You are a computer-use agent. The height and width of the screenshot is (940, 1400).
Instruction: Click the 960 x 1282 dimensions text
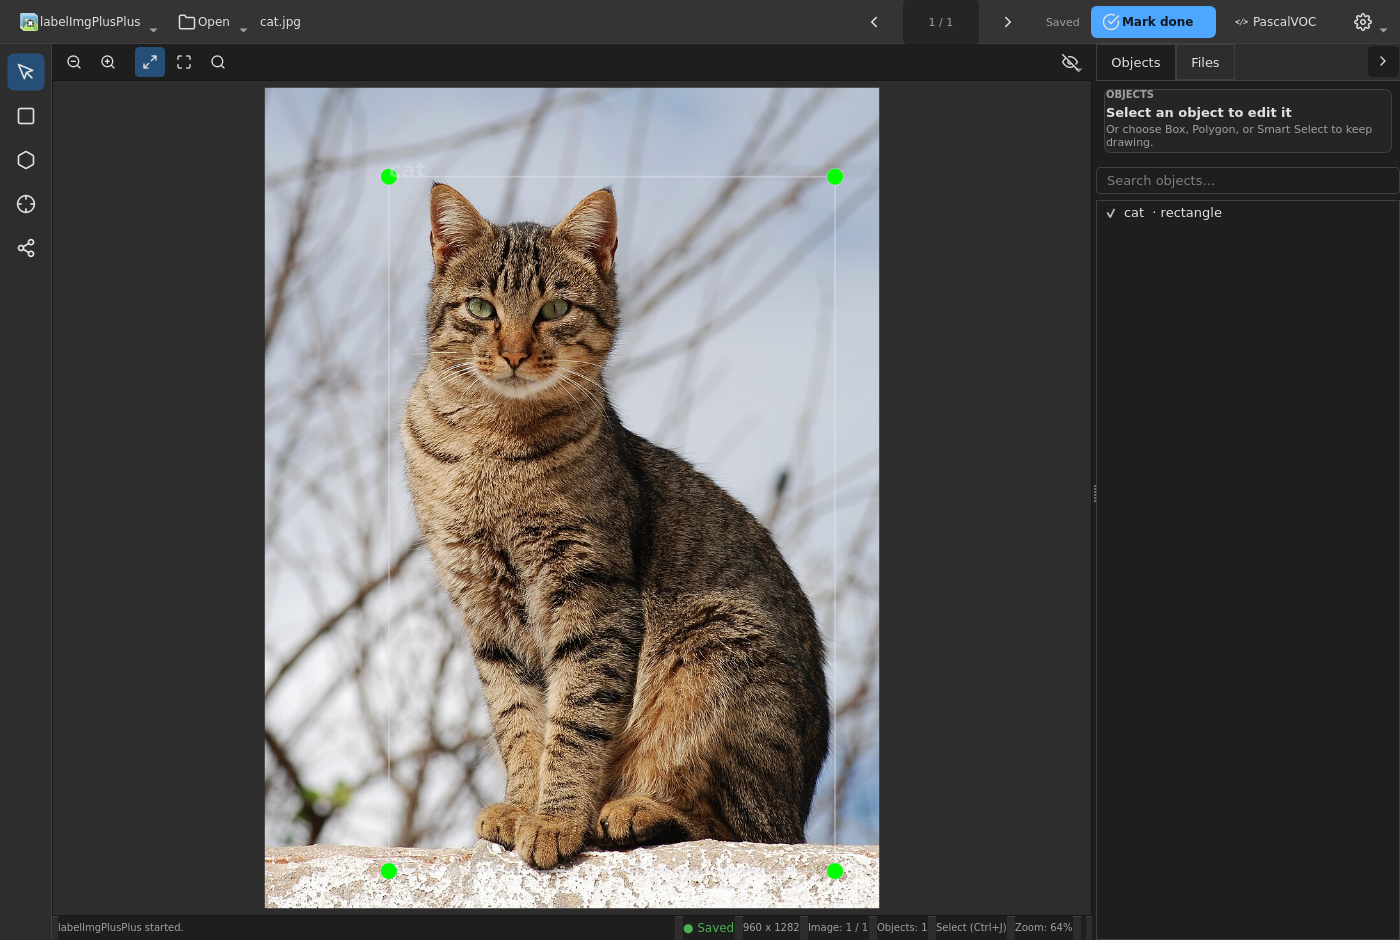click(771, 928)
